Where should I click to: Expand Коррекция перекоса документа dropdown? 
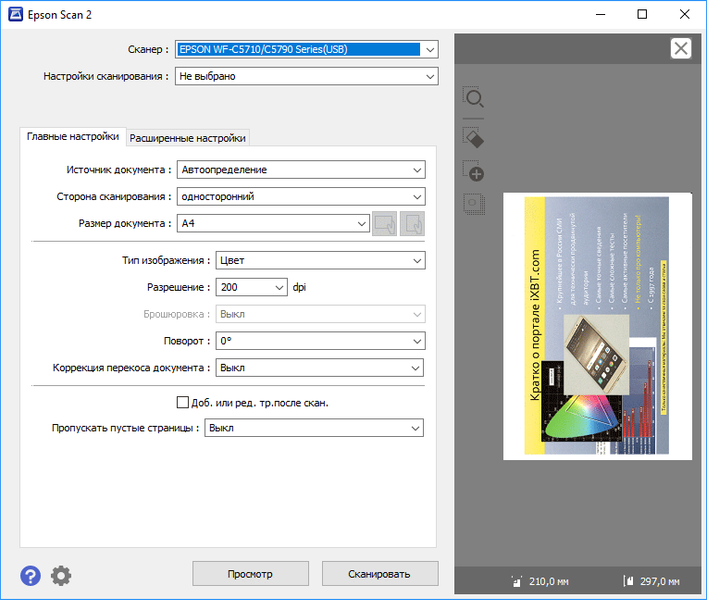pos(319,368)
